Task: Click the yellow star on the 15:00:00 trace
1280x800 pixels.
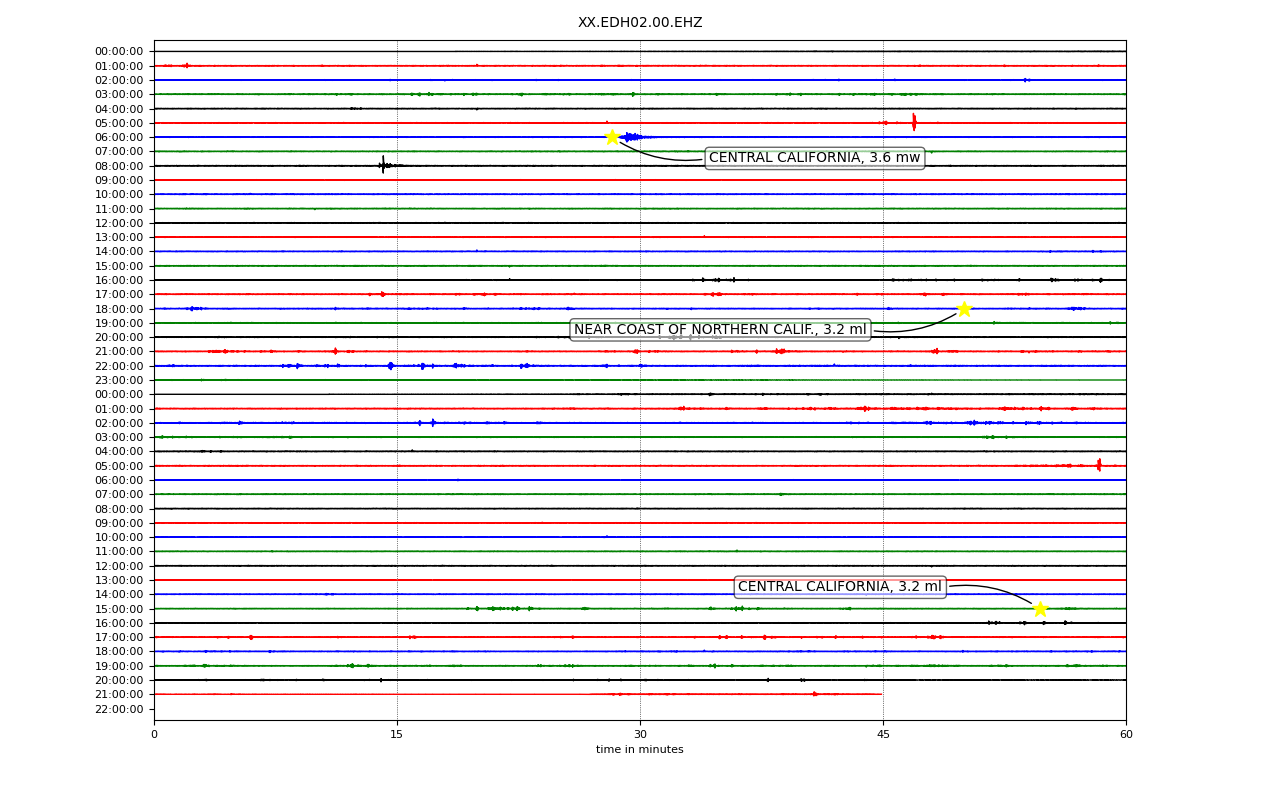Action: tap(1040, 609)
